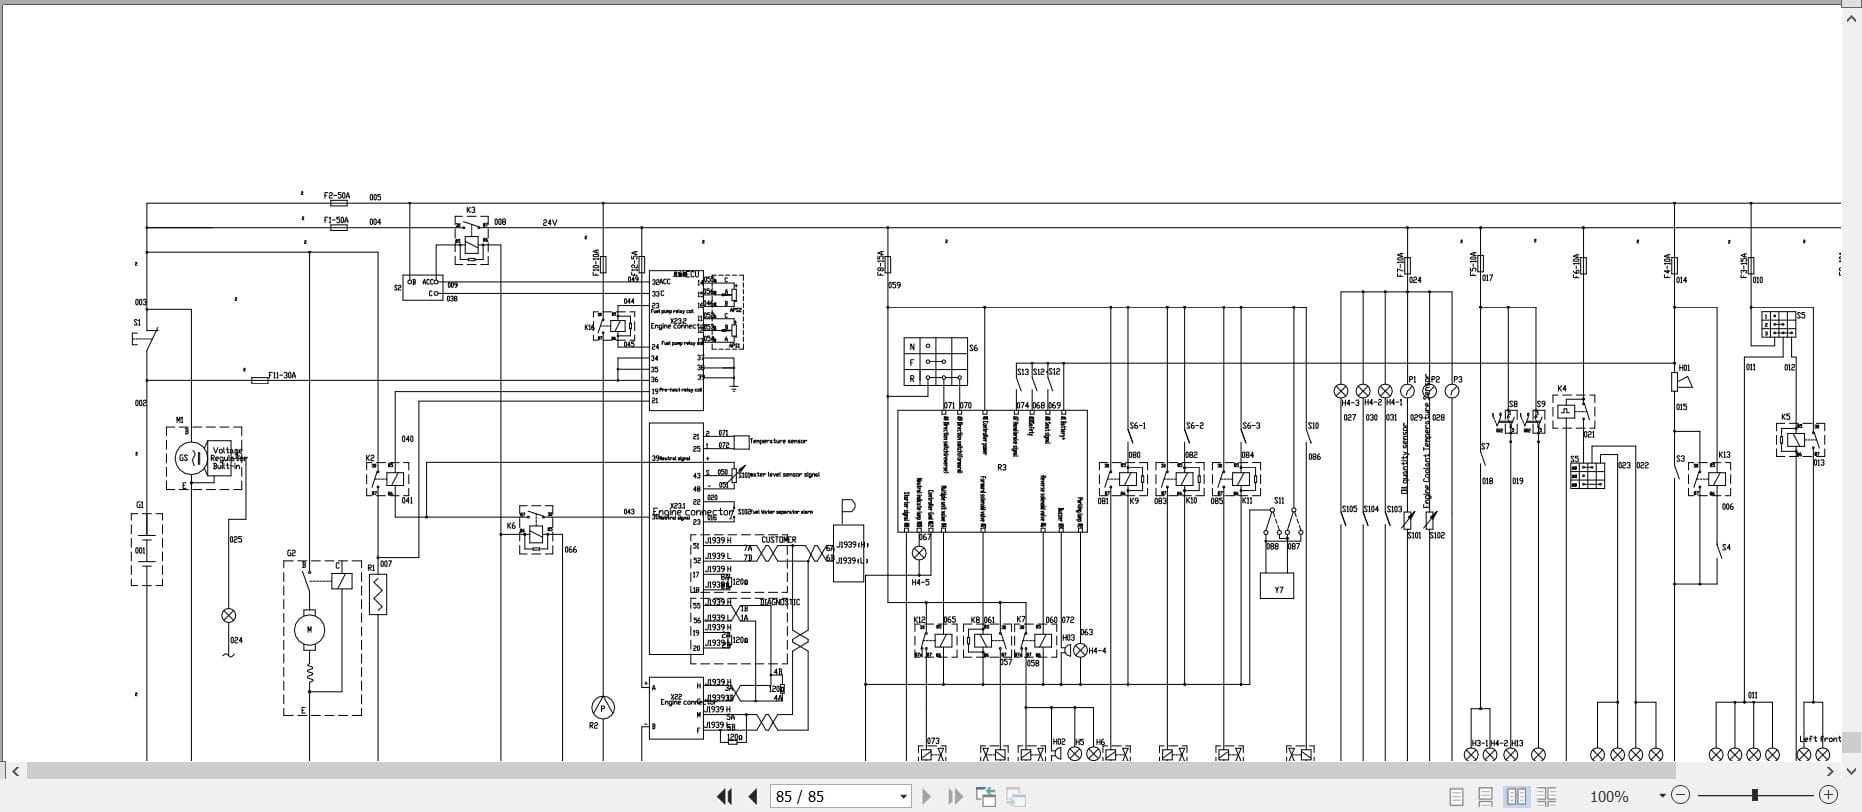This screenshot has height=812, width=1862.
Task: Click the K6 relay label
Action: click(511, 526)
